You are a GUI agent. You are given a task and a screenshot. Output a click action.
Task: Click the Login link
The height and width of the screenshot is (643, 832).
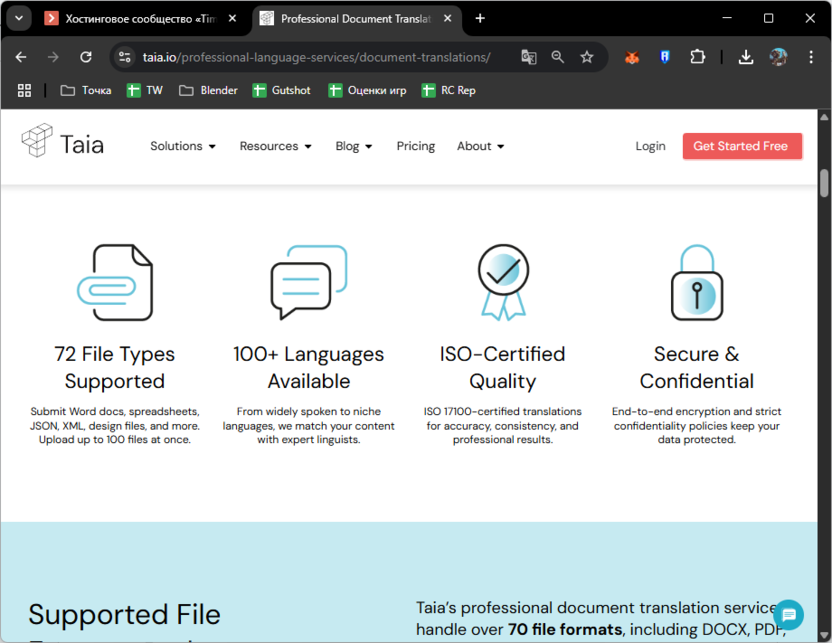point(650,146)
